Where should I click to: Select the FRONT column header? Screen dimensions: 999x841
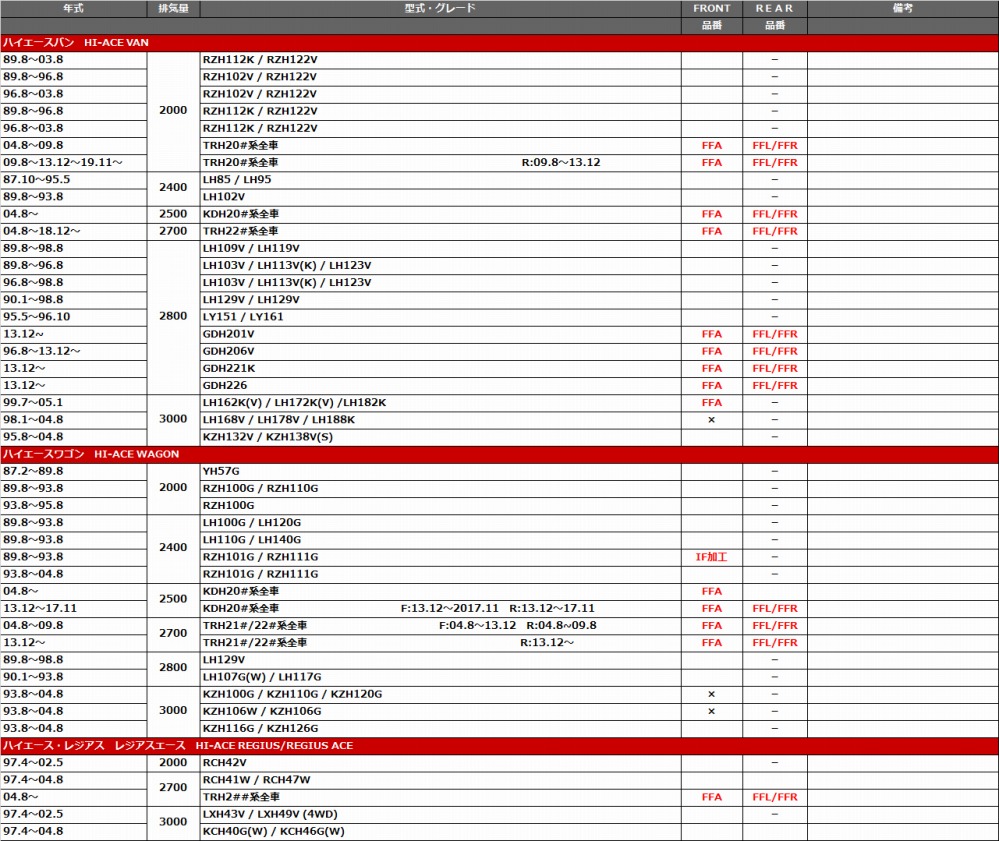712,9
